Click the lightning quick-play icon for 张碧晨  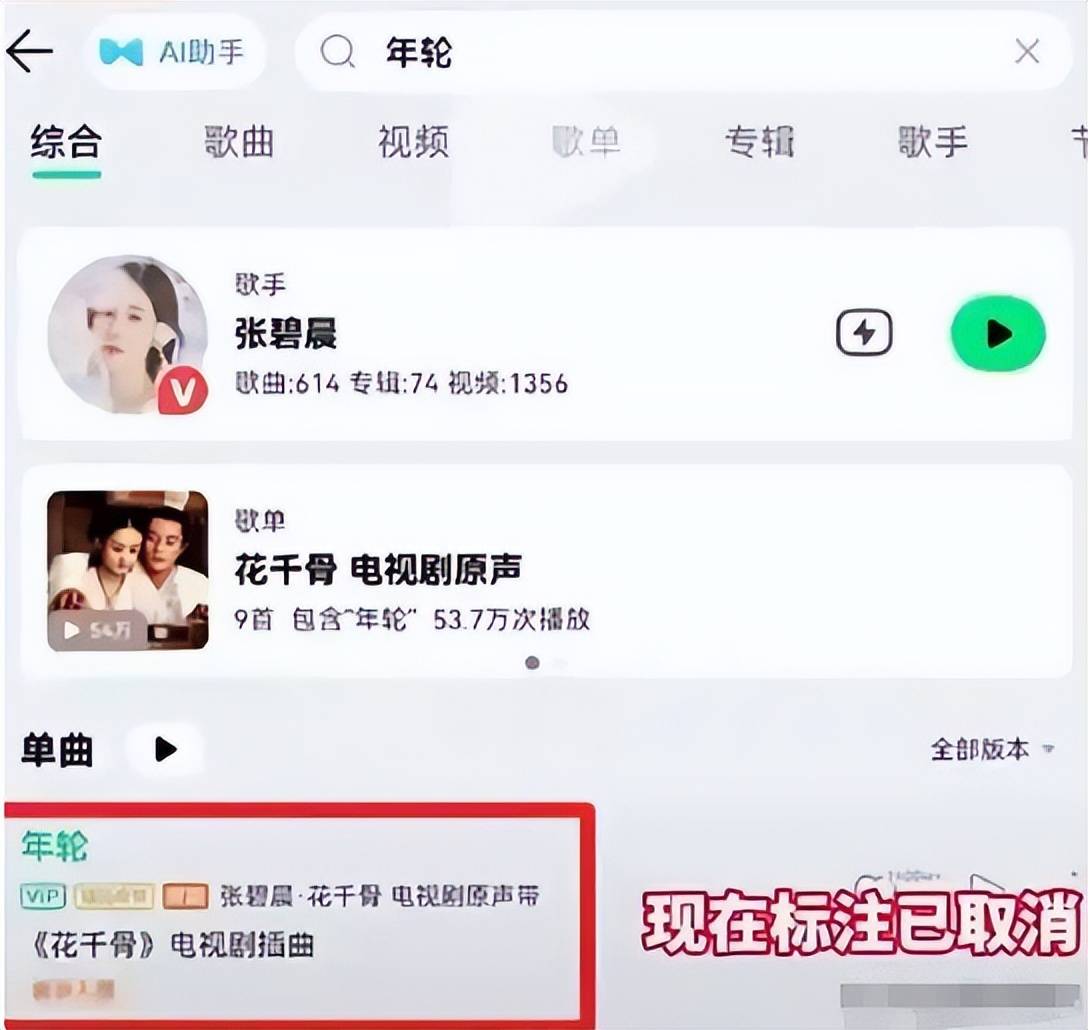click(x=864, y=332)
